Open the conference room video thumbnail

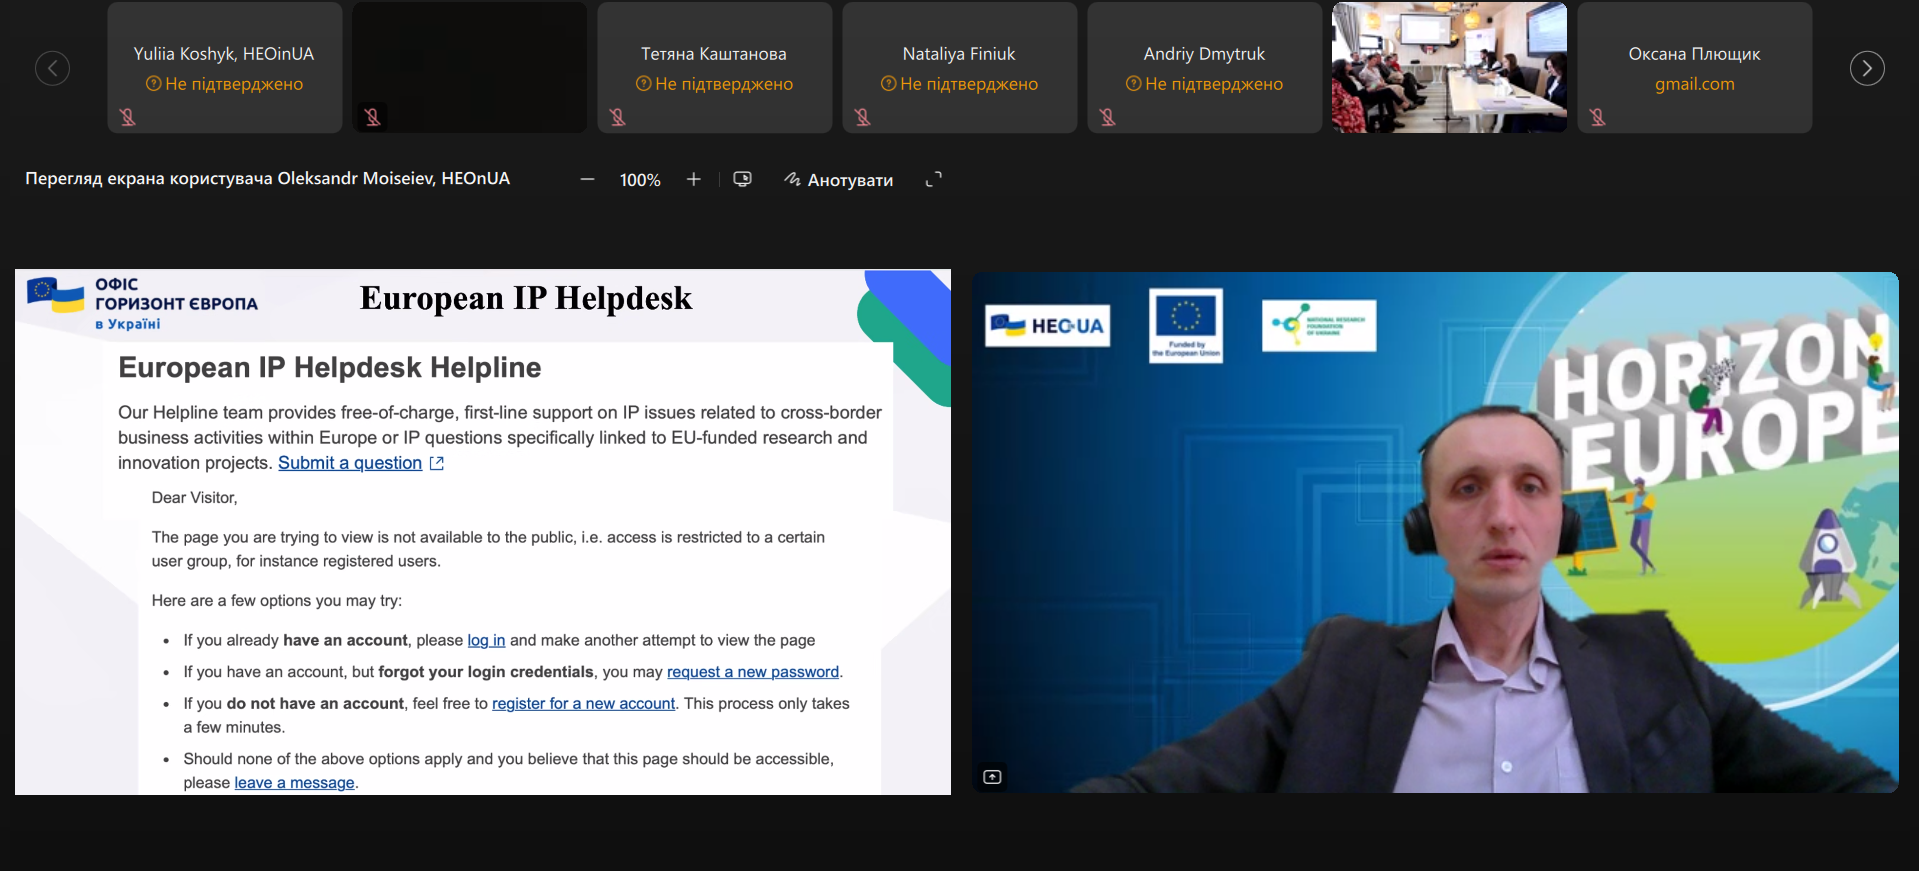(x=1450, y=67)
